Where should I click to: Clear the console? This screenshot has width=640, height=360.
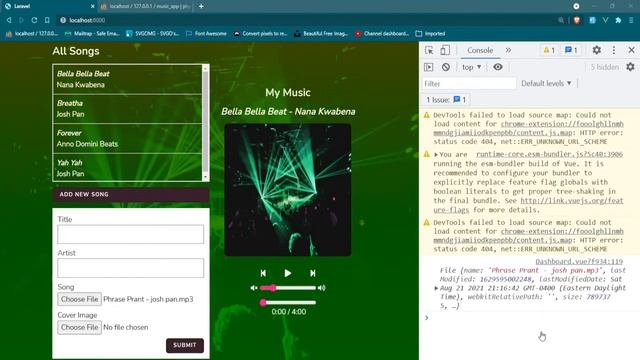coord(446,67)
